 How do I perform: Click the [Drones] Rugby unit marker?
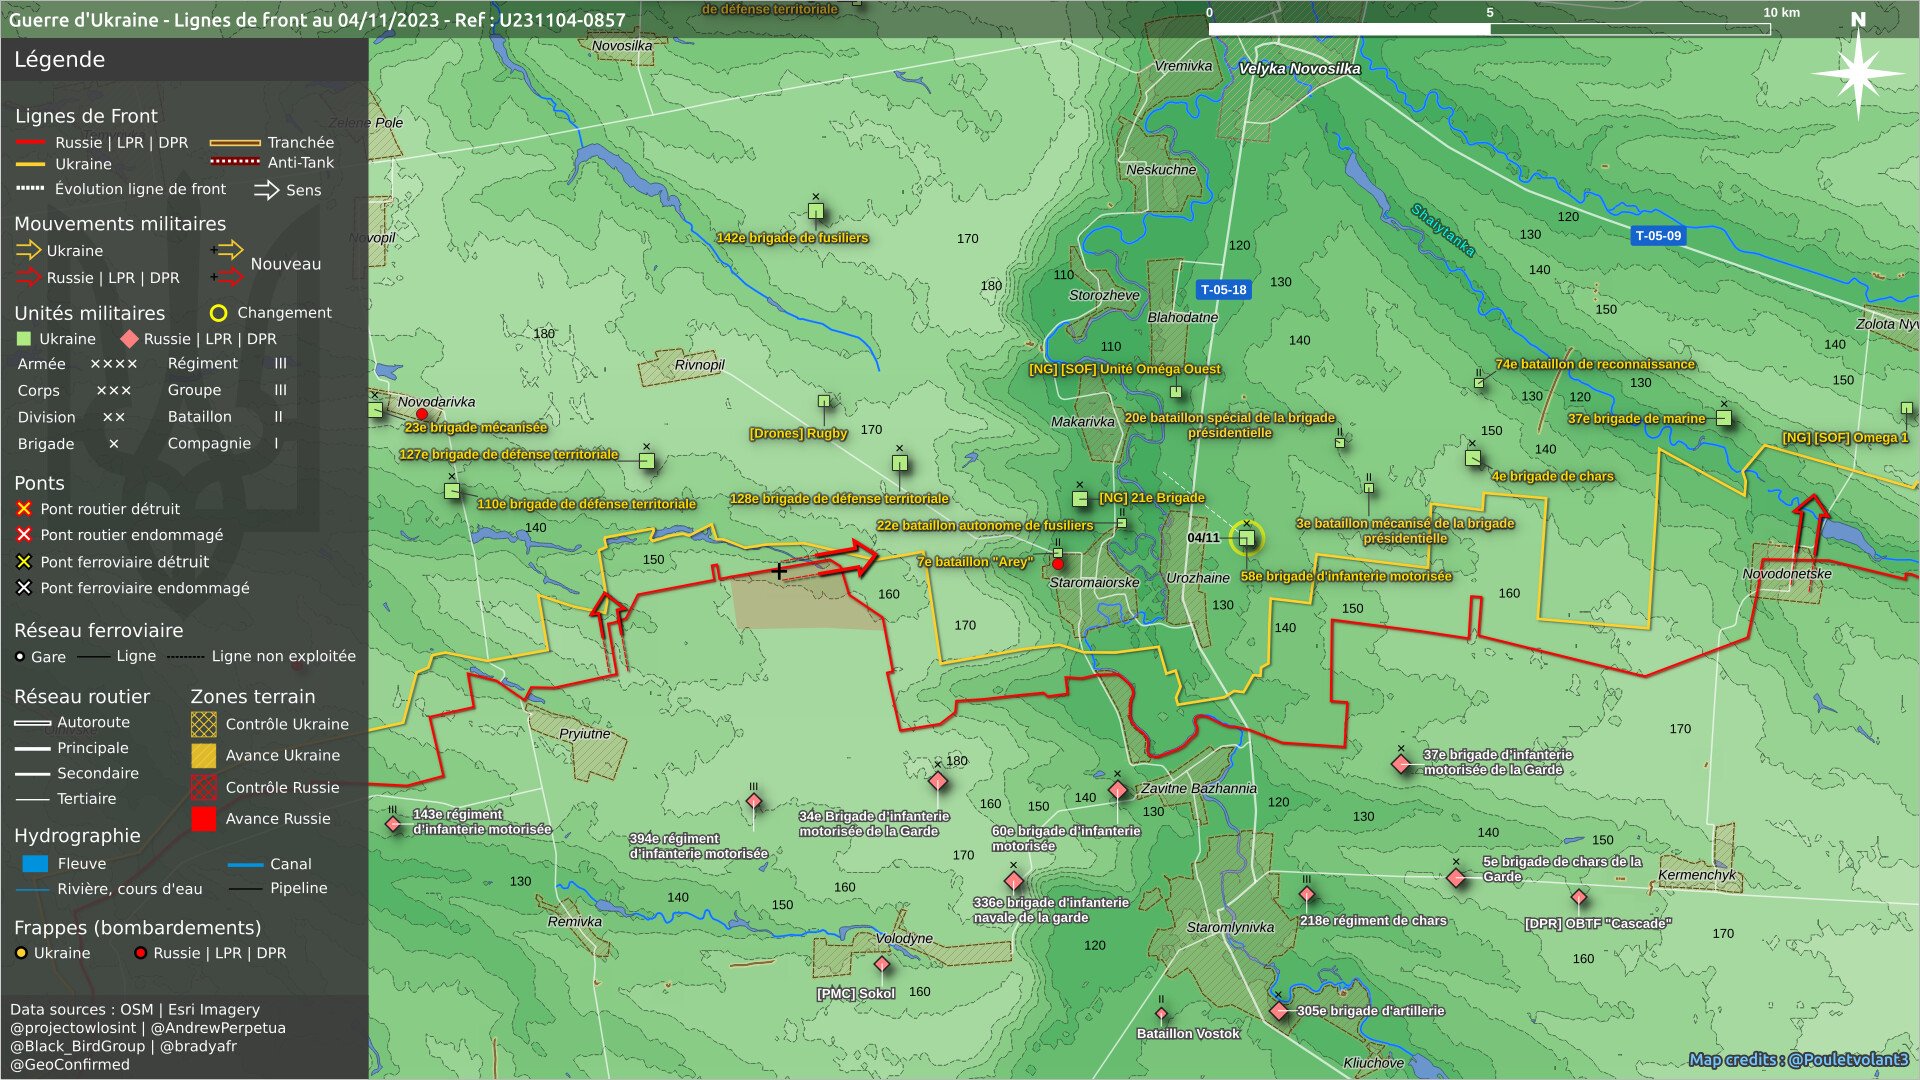(824, 402)
